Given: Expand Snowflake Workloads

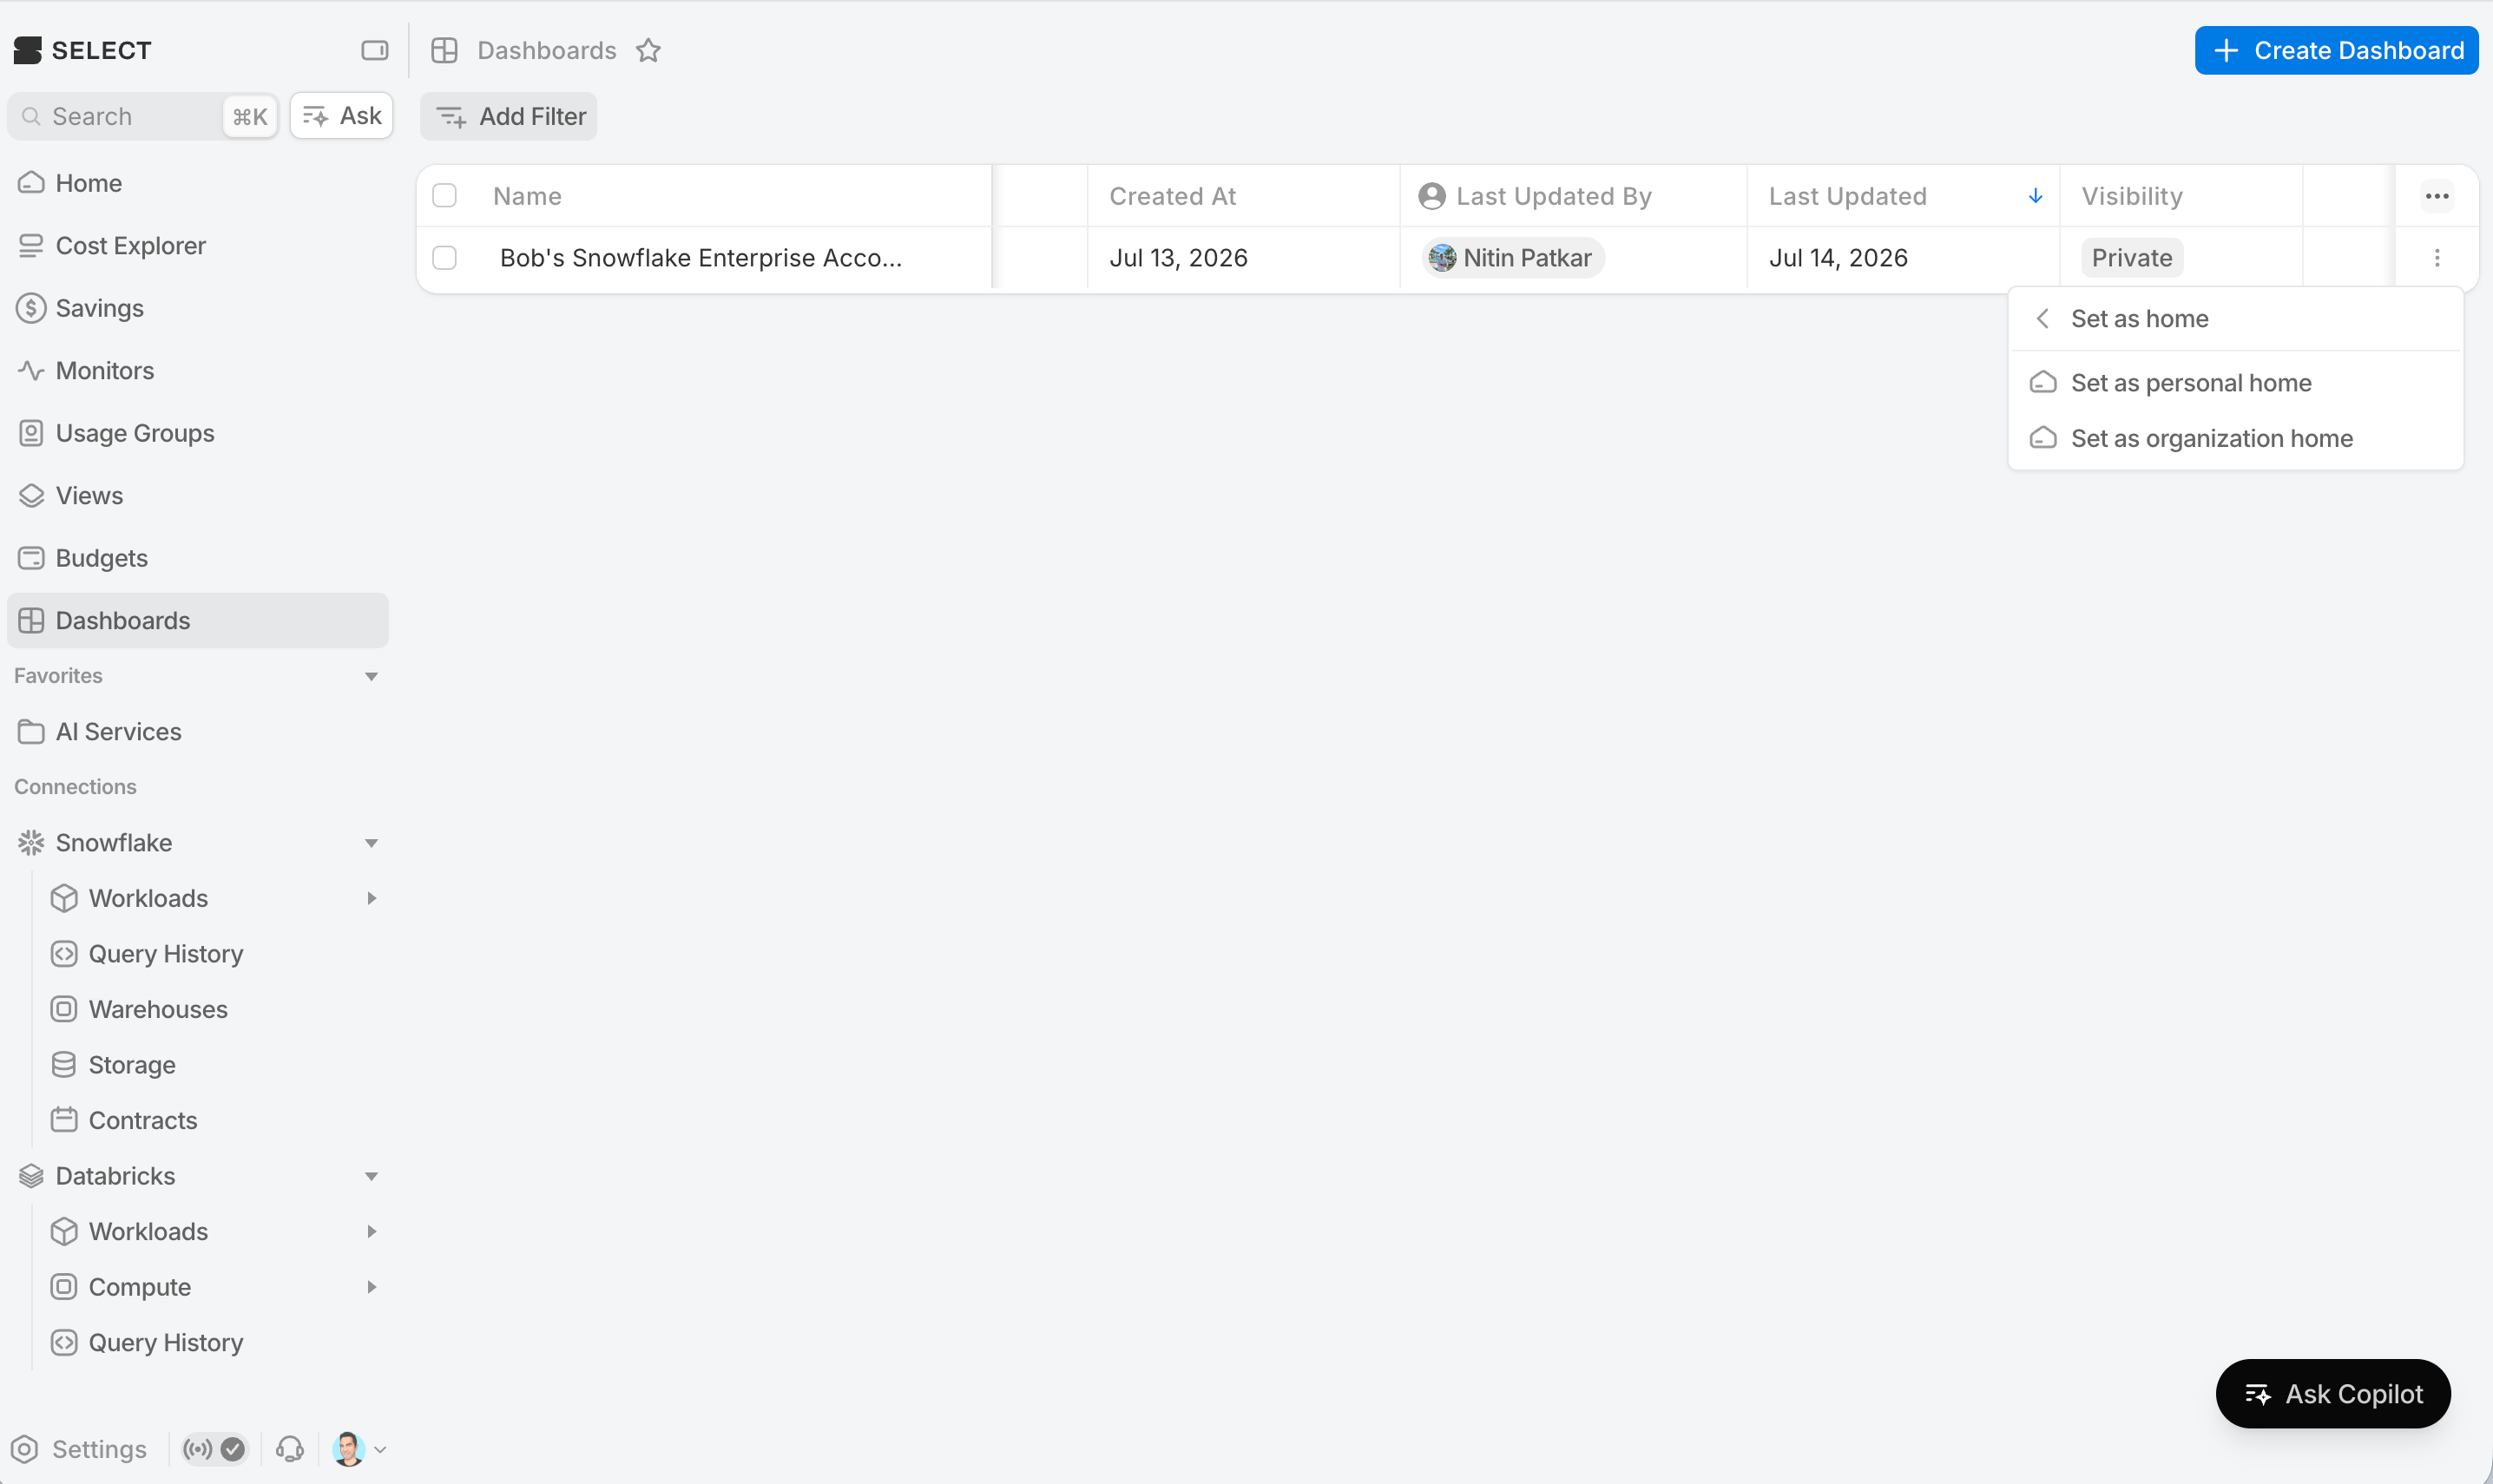Looking at the screenshot, I should [x=371, y=899].
